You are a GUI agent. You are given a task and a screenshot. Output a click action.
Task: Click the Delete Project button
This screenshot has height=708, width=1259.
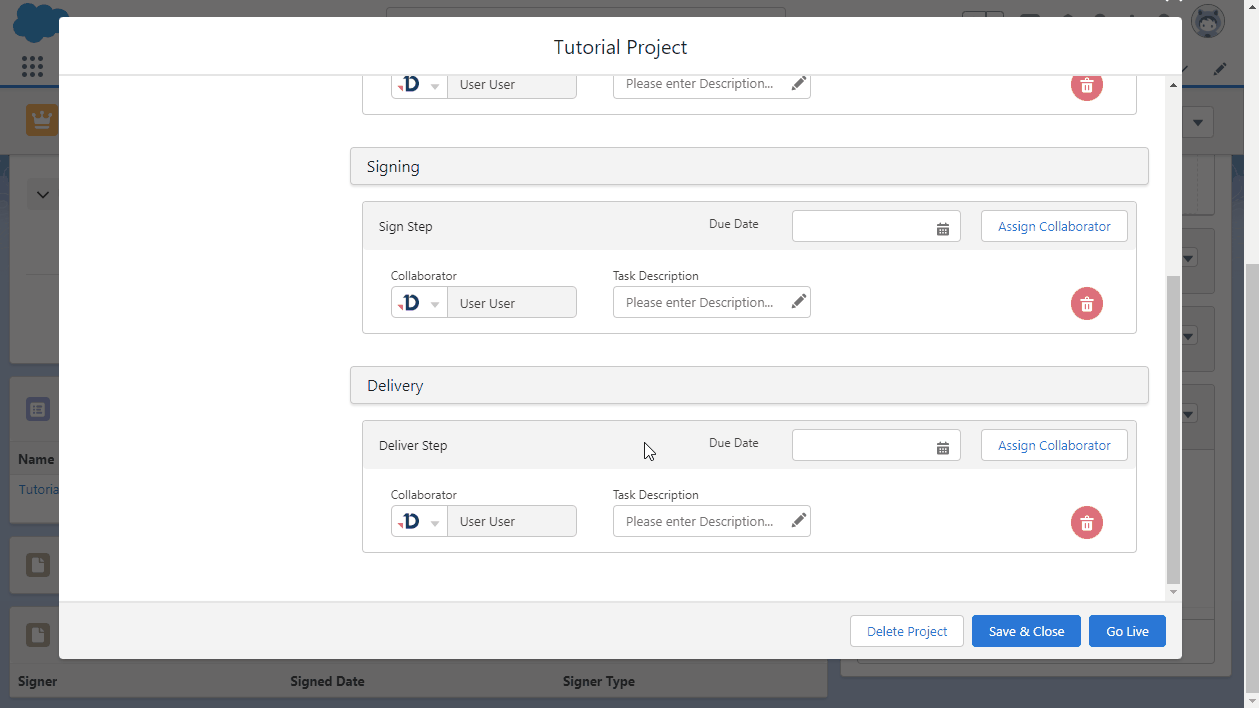(x=906, y=631)
